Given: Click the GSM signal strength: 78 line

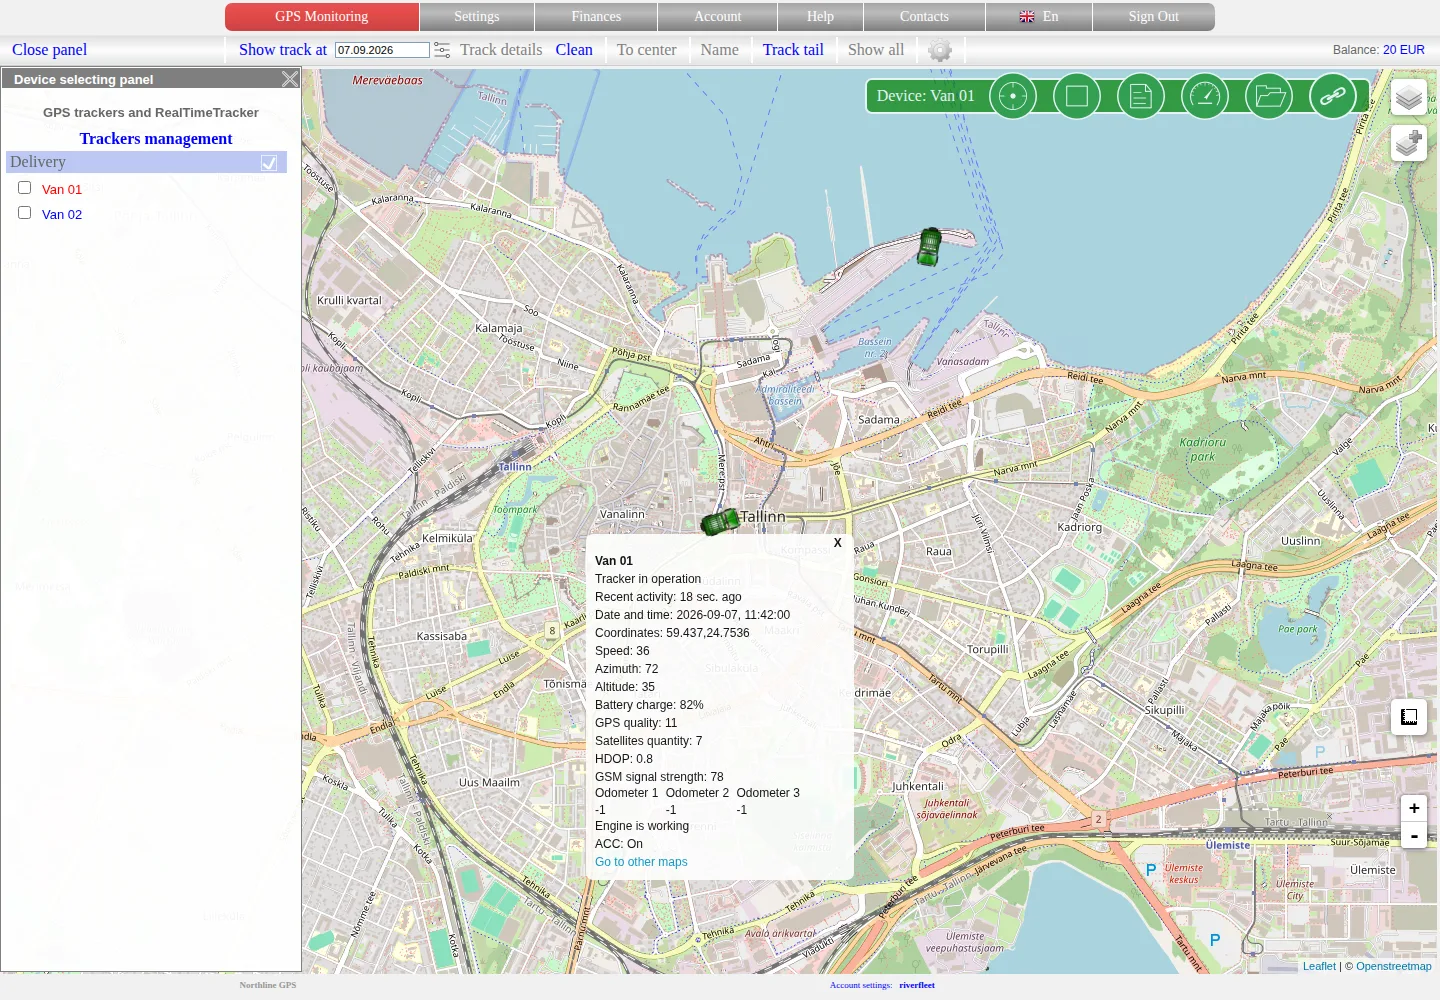Looking at the screenshot, I should (x=659, y=777).
